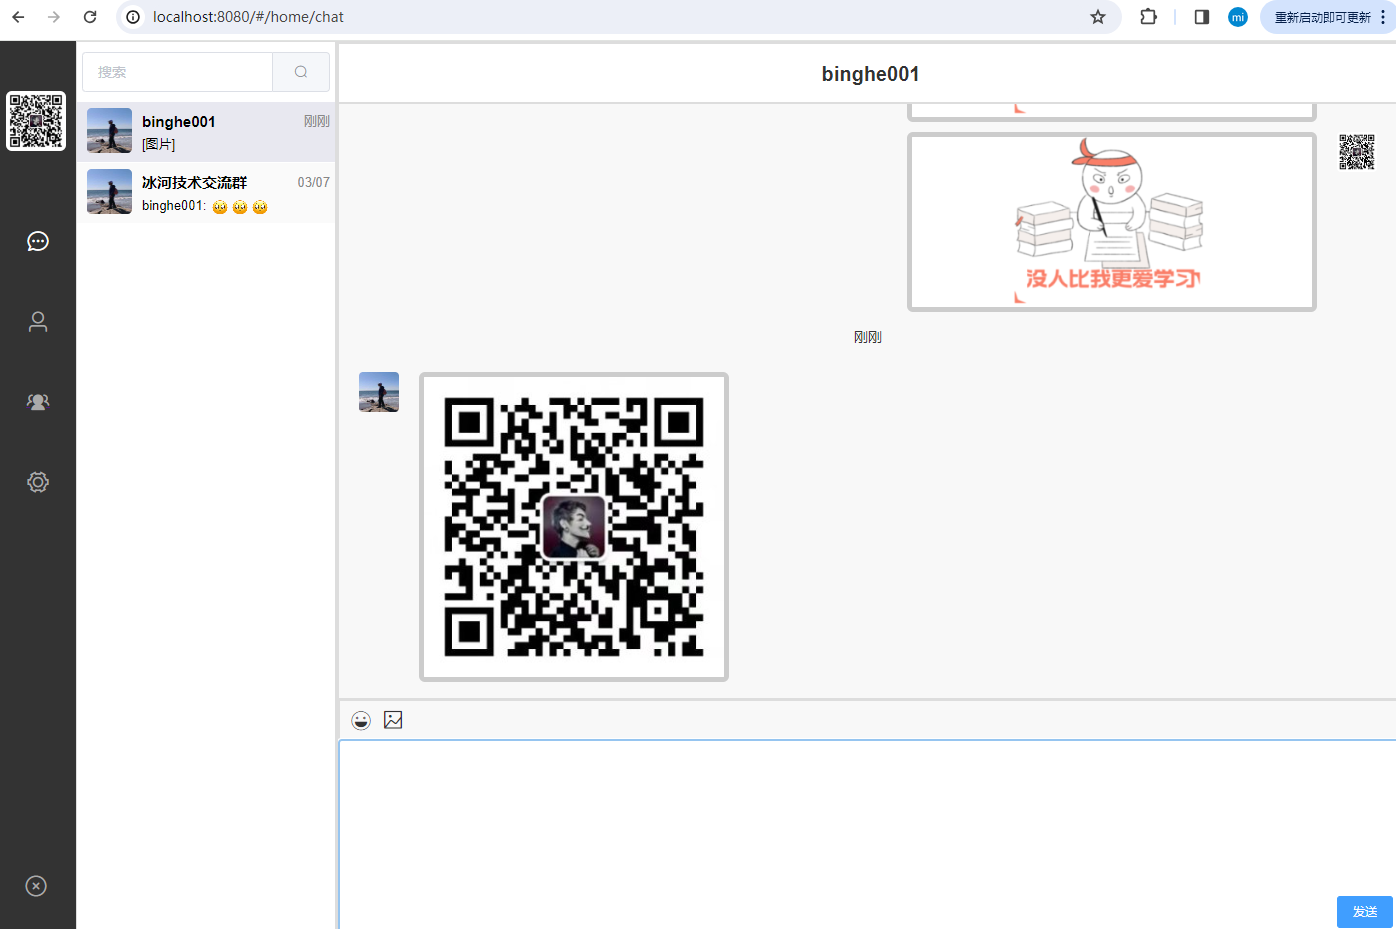Click the 发送 send button
Screen dimensions: 1396x929
pos(1364,911)
